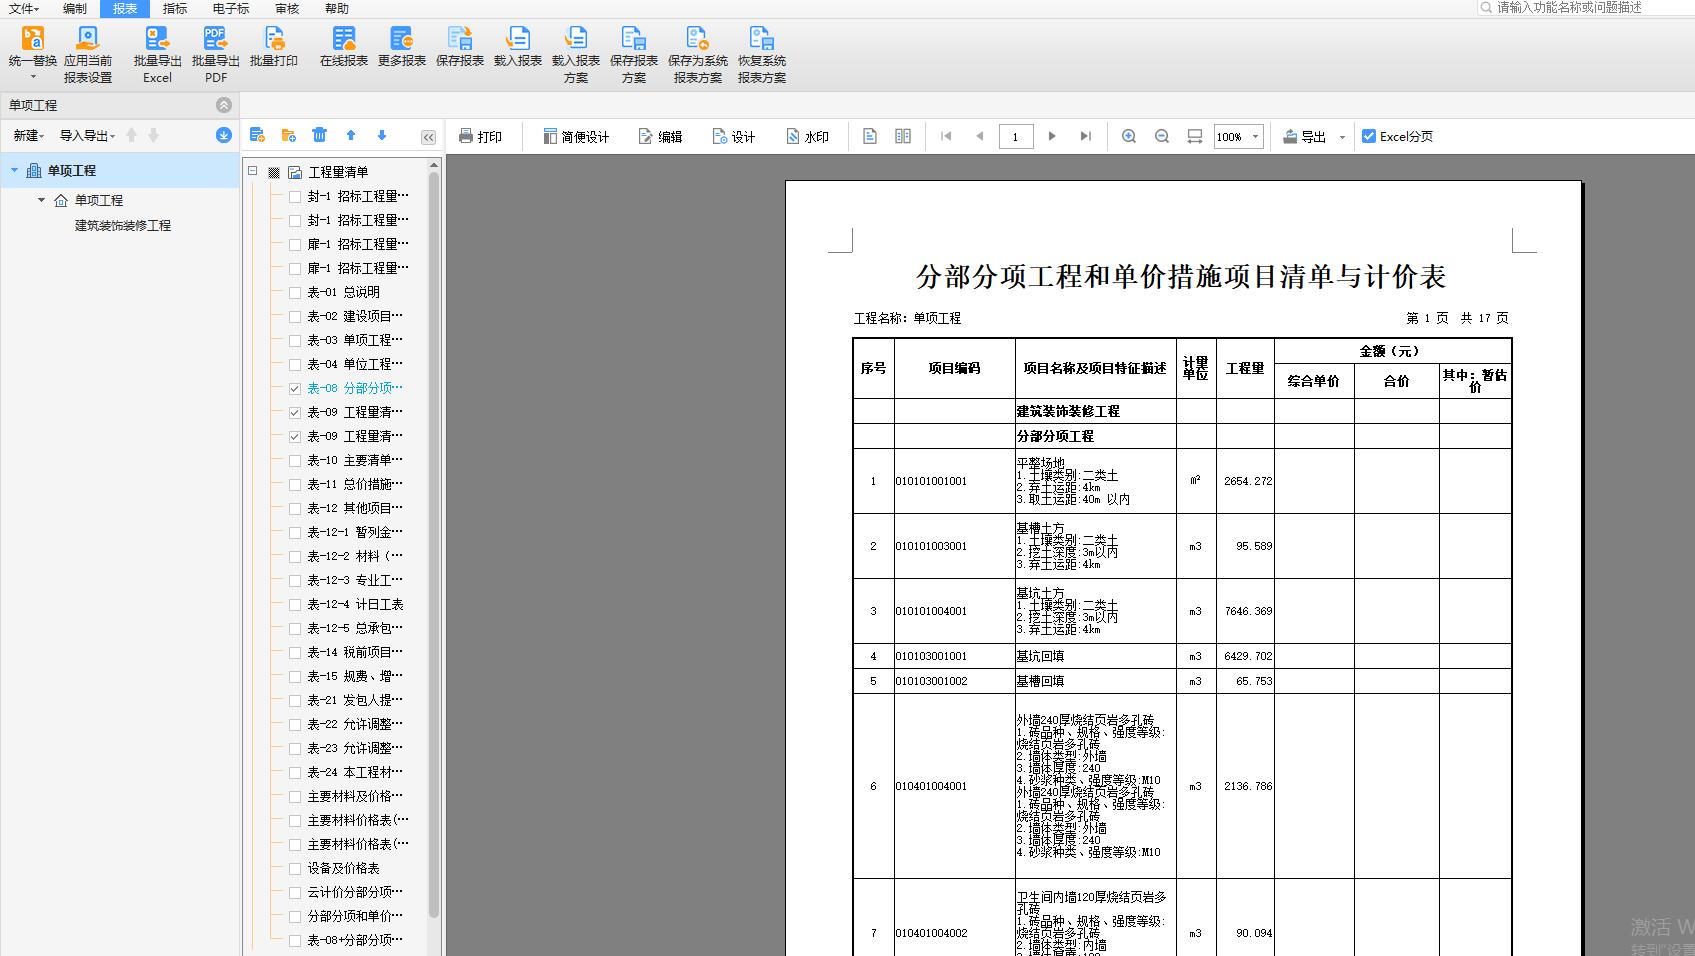Move report up with blue up arrow
Viewport: 1695px width, 956px height.
(x=351, y=135)
